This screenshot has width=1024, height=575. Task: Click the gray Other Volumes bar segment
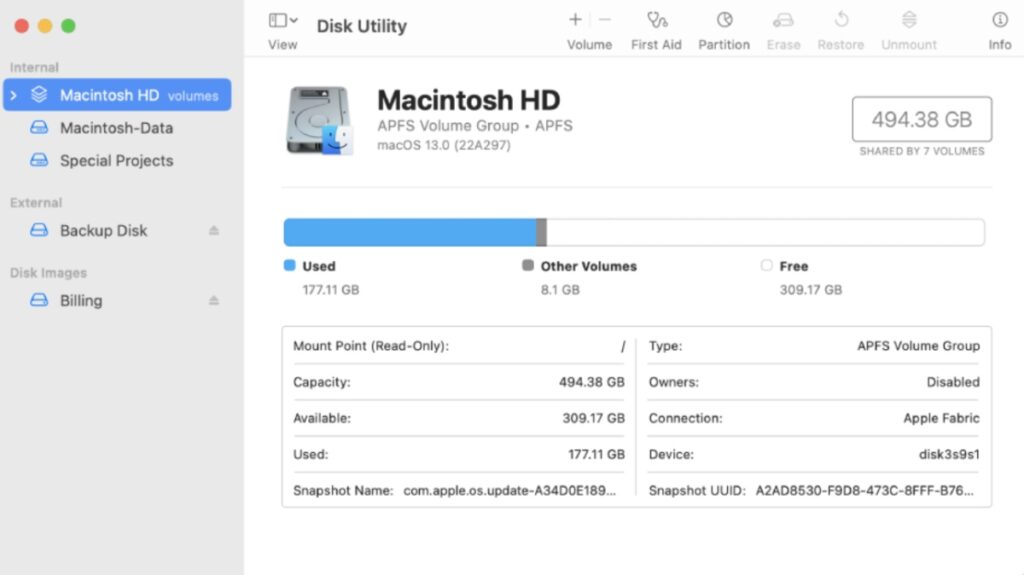click(541, 233)
